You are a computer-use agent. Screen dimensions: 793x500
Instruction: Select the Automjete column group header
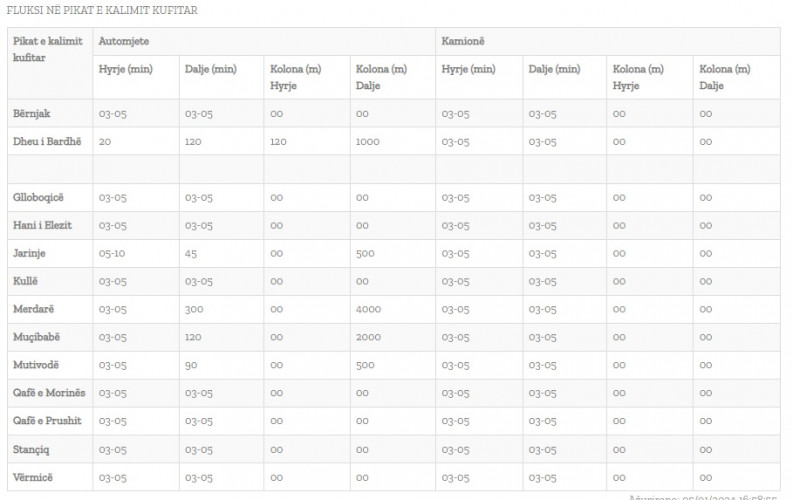coord(123,41)
